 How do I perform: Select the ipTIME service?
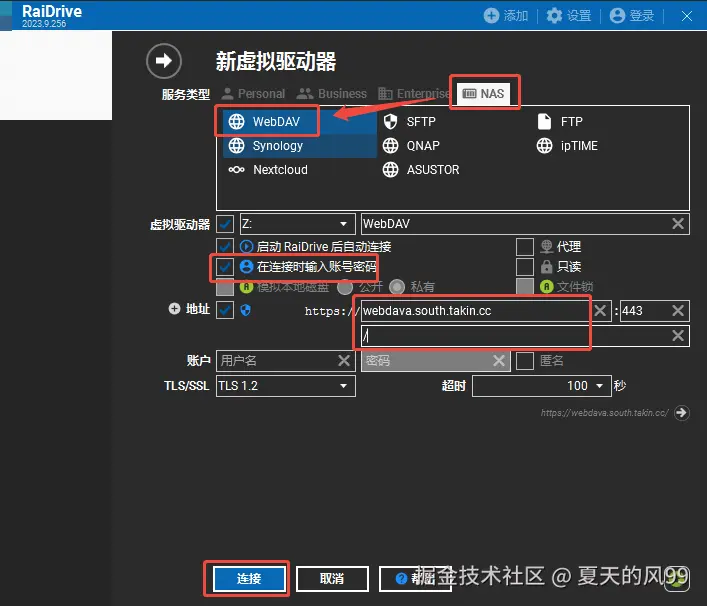[x=567, y=146]
